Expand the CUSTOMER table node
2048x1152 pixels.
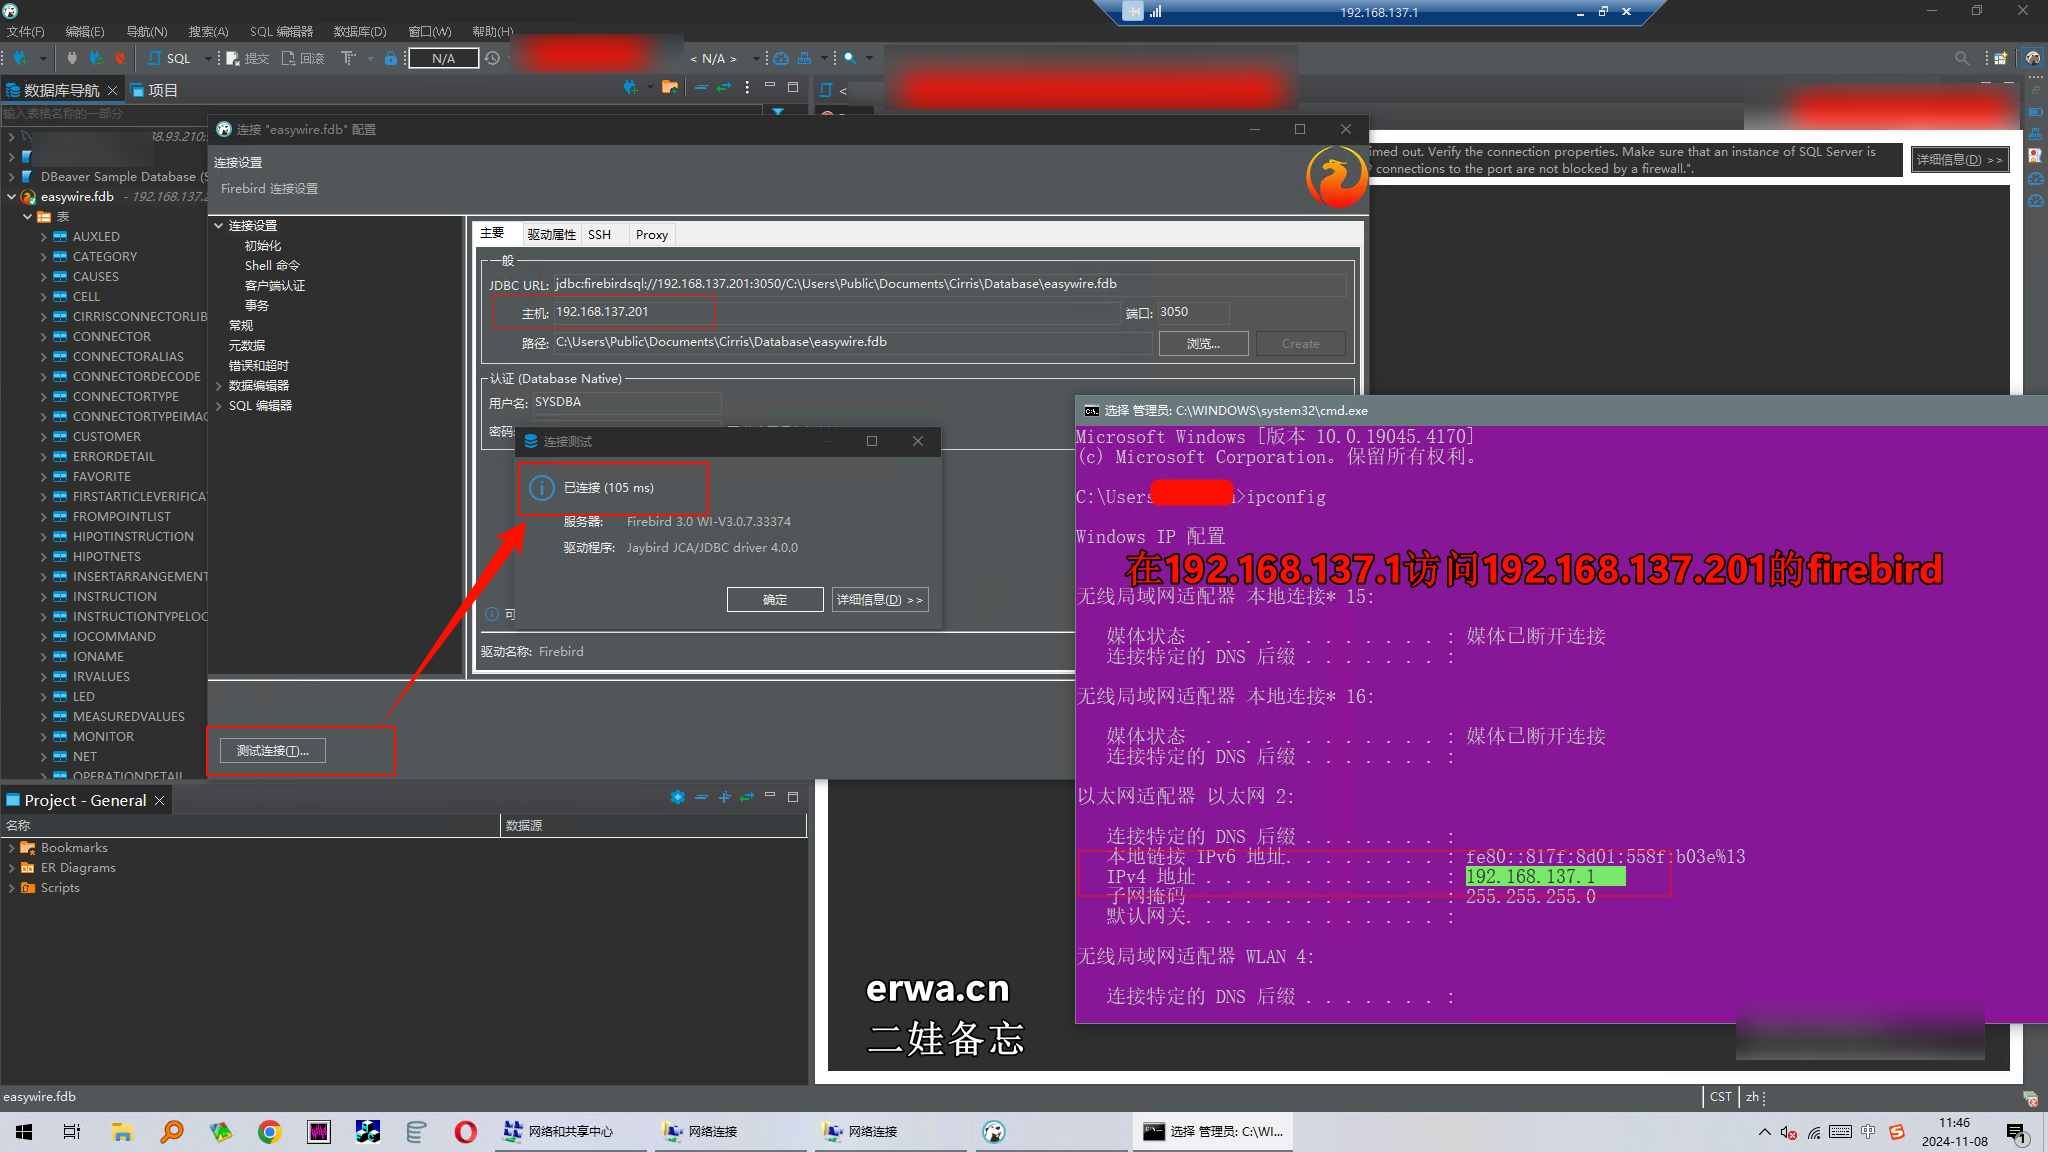(x=44, y=437)
